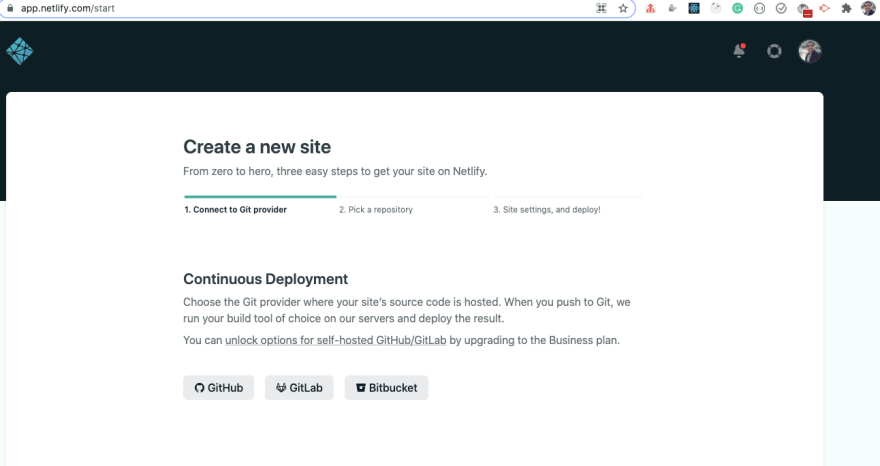Select step 2 Pick a repository
Image resolution: width=880 pixels, height=466 pixels.
[x=375, y=209]
